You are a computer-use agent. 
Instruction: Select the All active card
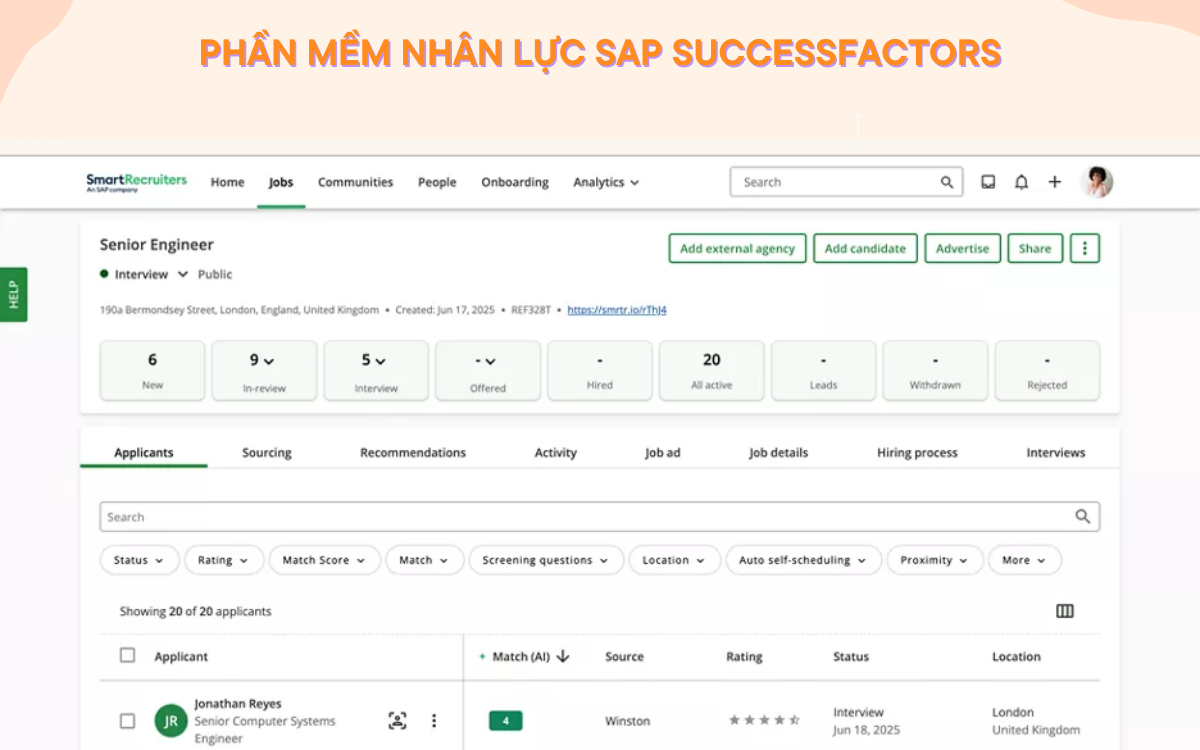[712, 370]
